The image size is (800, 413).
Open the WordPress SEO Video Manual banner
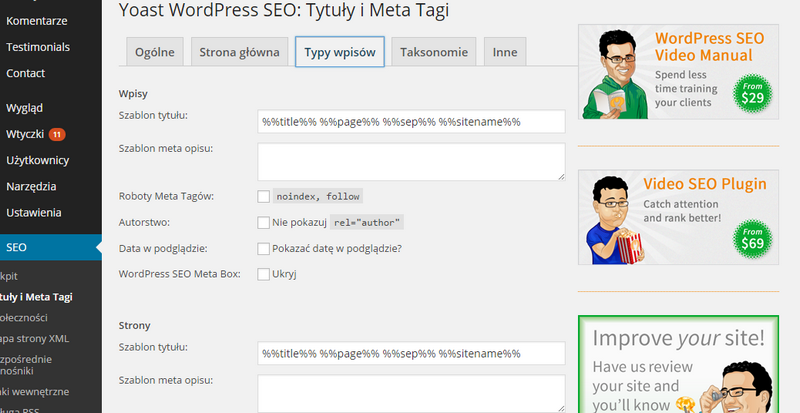click(678, 72)
